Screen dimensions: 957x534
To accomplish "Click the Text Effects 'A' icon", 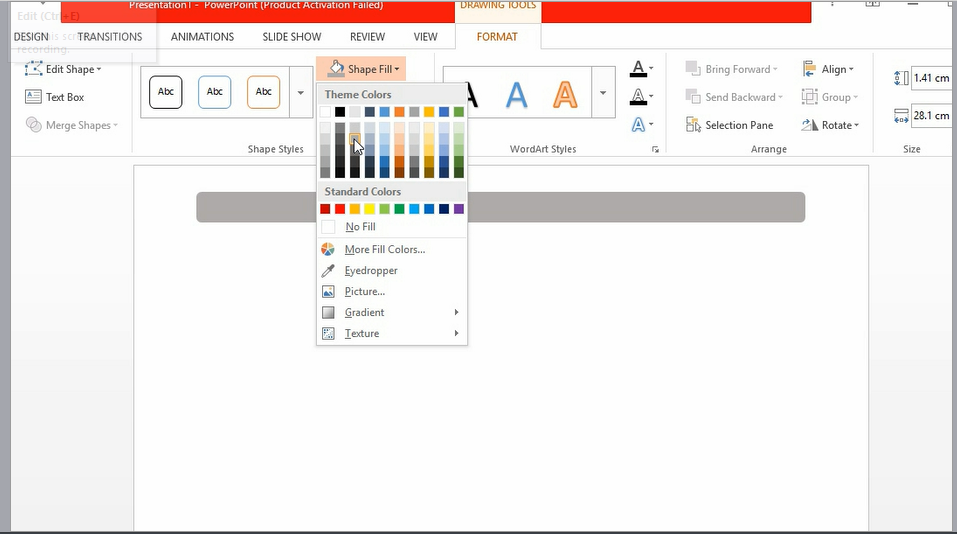I will click(638, 124).
